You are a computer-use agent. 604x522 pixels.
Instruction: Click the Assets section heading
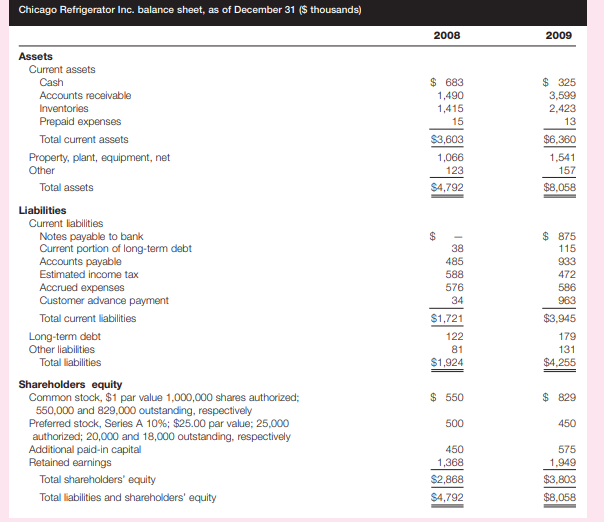coord(35,56)
